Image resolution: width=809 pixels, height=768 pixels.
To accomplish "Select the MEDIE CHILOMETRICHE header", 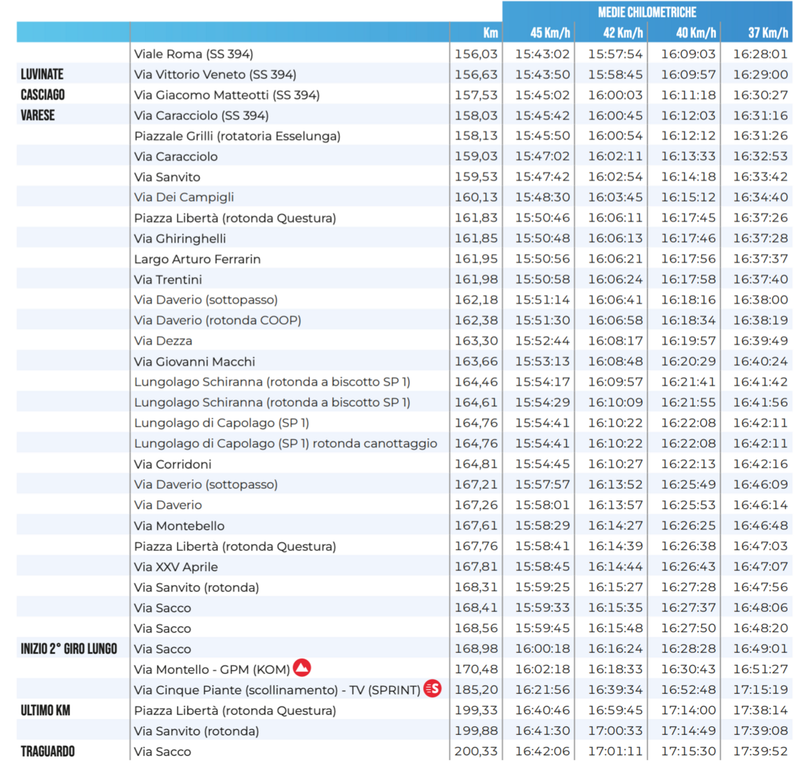I will tap(646, 12).
